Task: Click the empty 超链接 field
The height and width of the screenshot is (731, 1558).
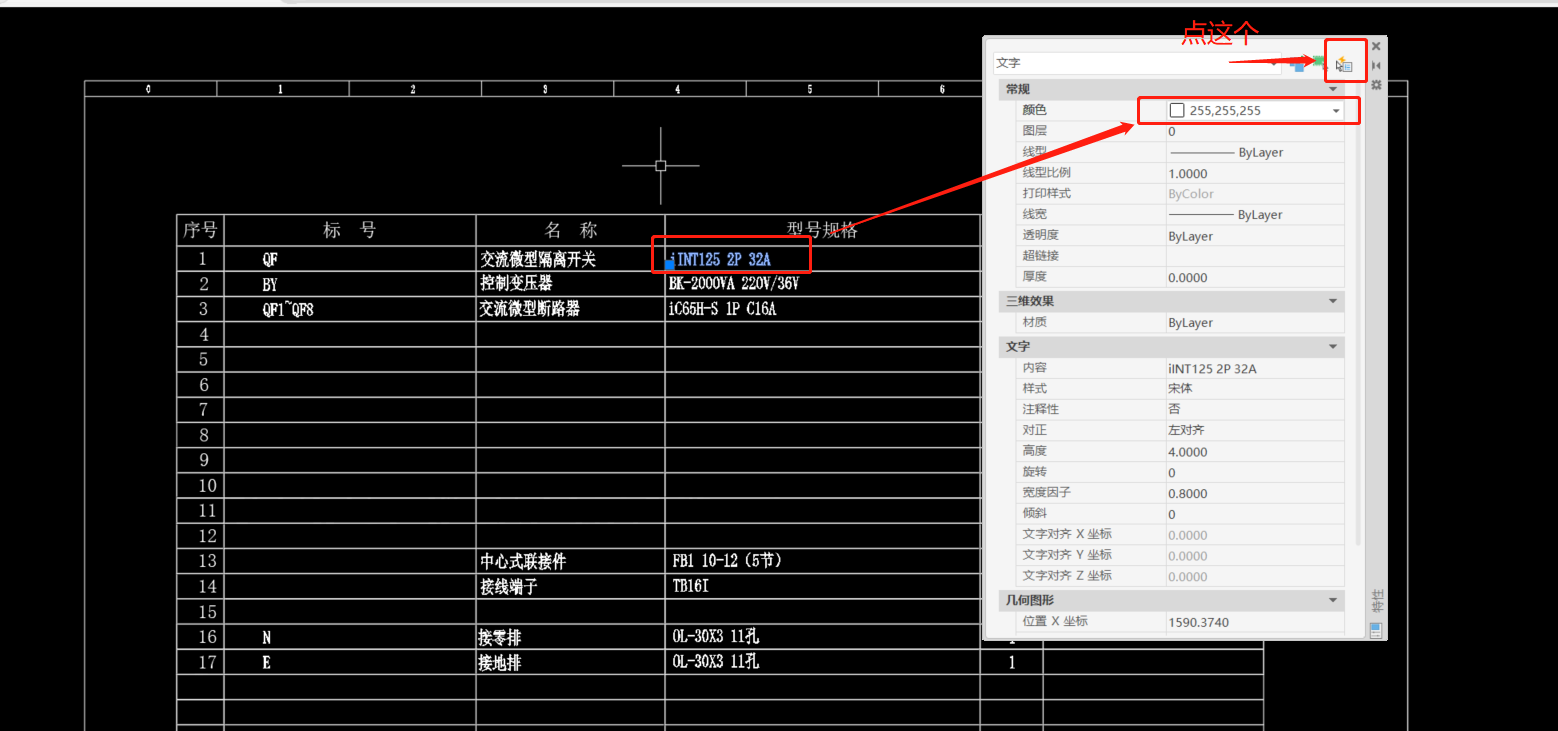Action: 1255,256
